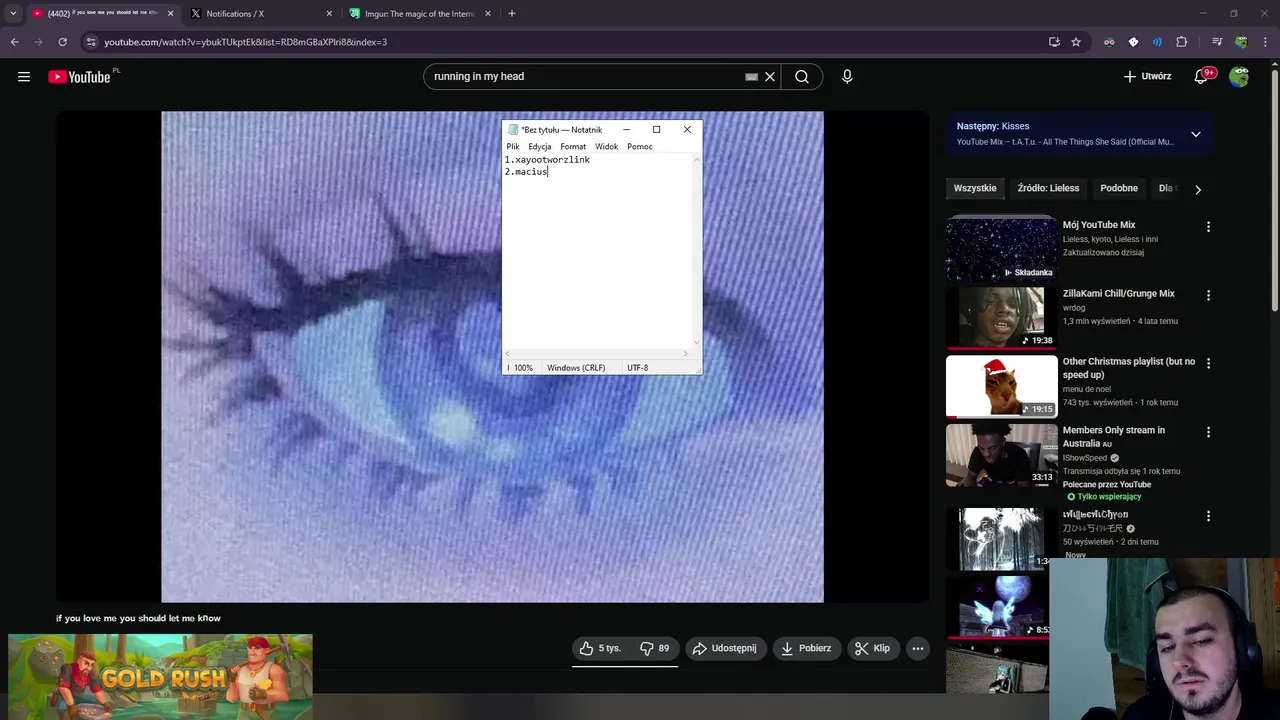The image size is (1280, 720).
Task: Open options for Other Christmas playlist
Action: 1208,363
